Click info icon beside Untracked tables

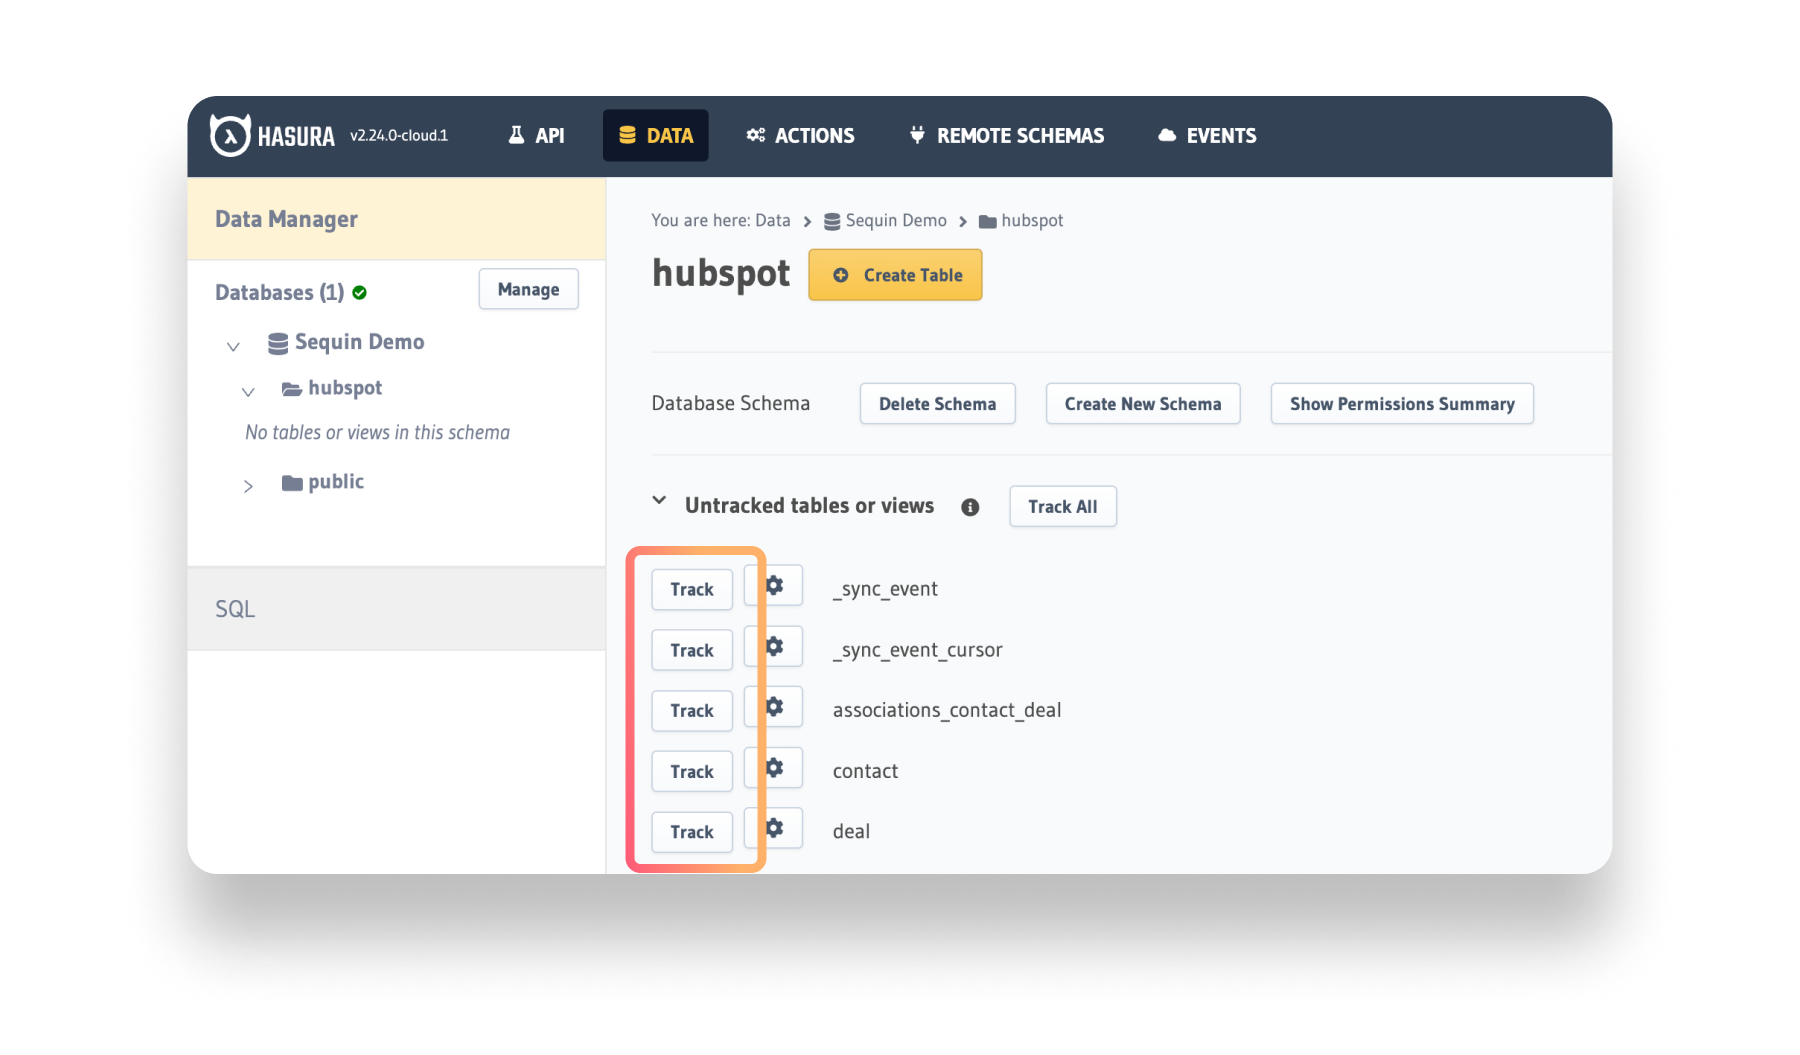click(x=970, y=507)
